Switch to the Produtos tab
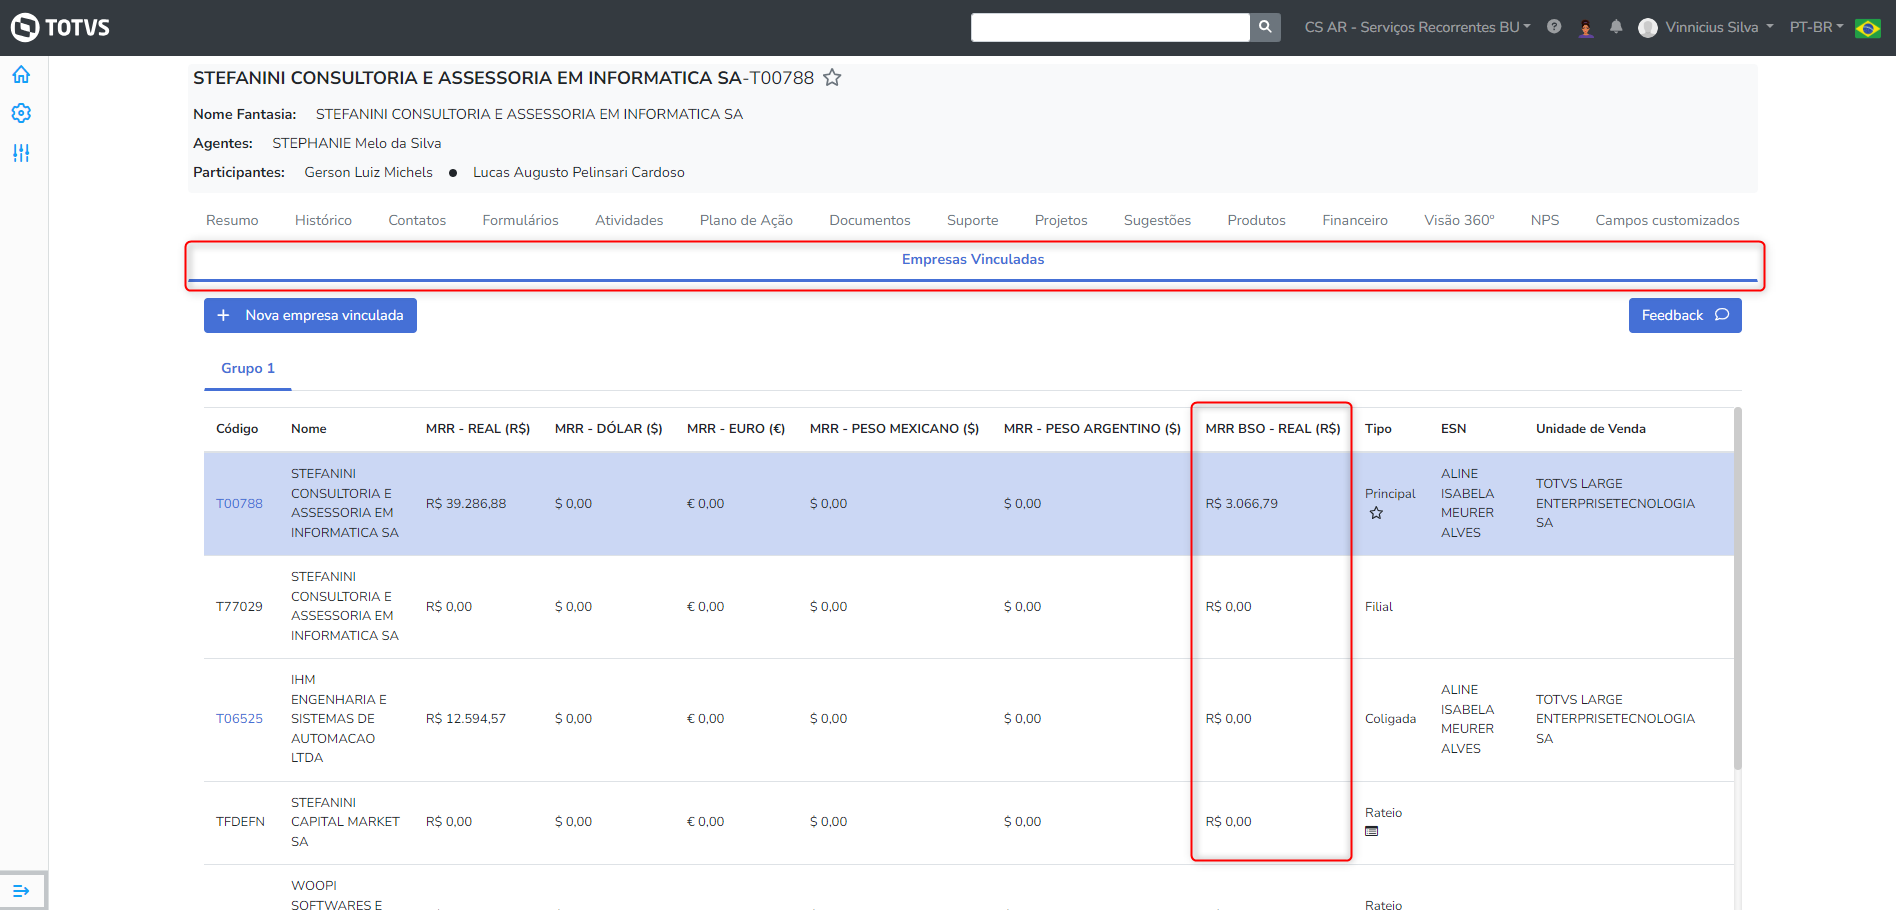 [1256, 220]
